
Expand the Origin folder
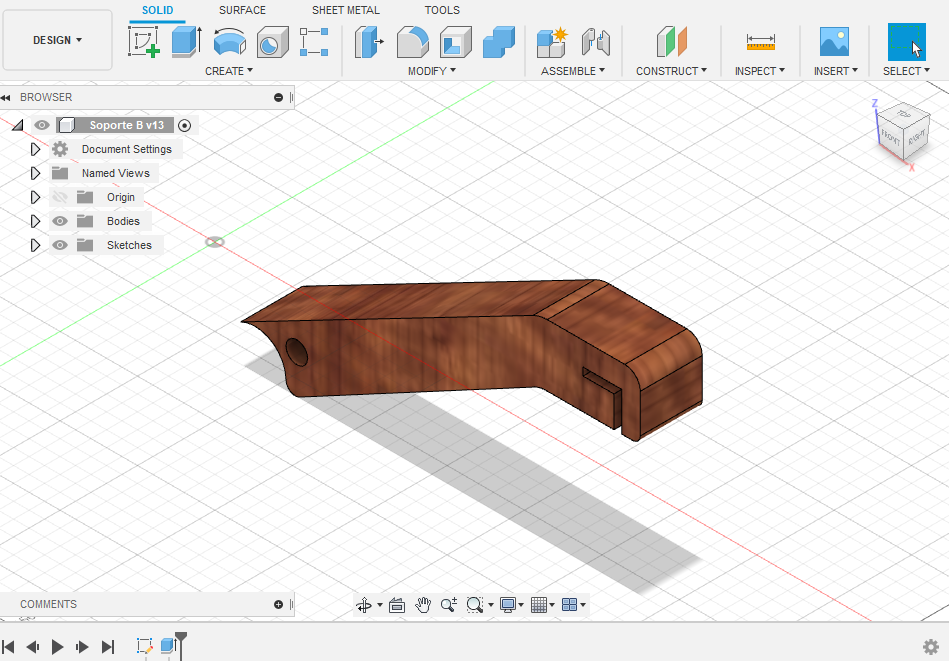coord(35,197)
